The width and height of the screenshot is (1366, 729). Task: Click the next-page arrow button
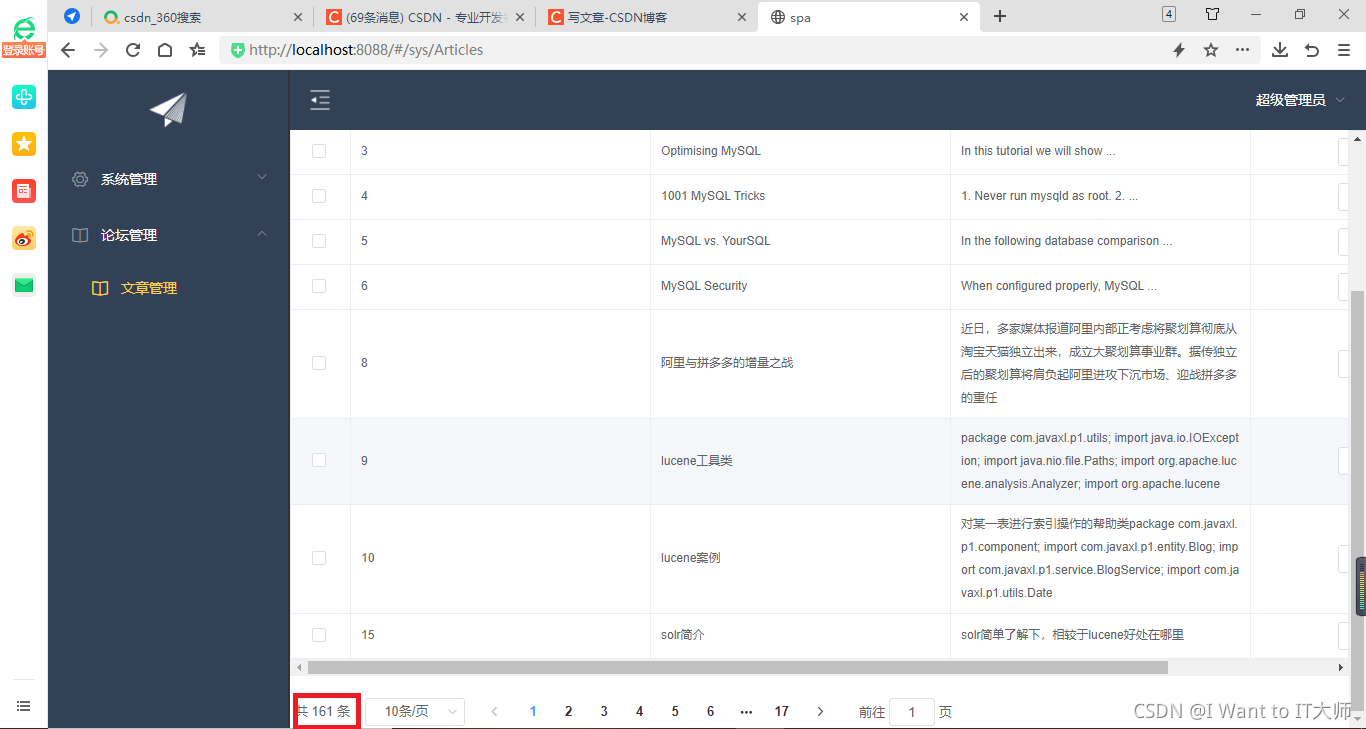click(x=820, y=711)
